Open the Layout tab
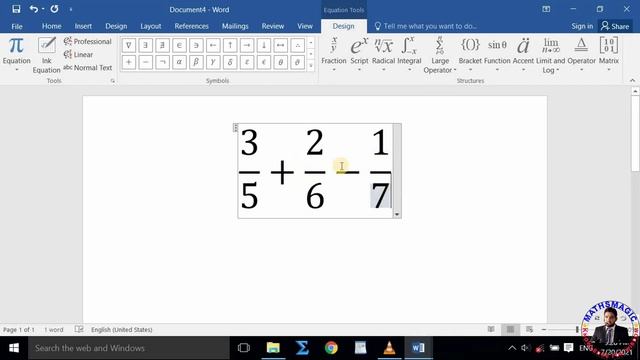This screenshot has width=640, height=360. pyautogui.click(x=151, y=26)
